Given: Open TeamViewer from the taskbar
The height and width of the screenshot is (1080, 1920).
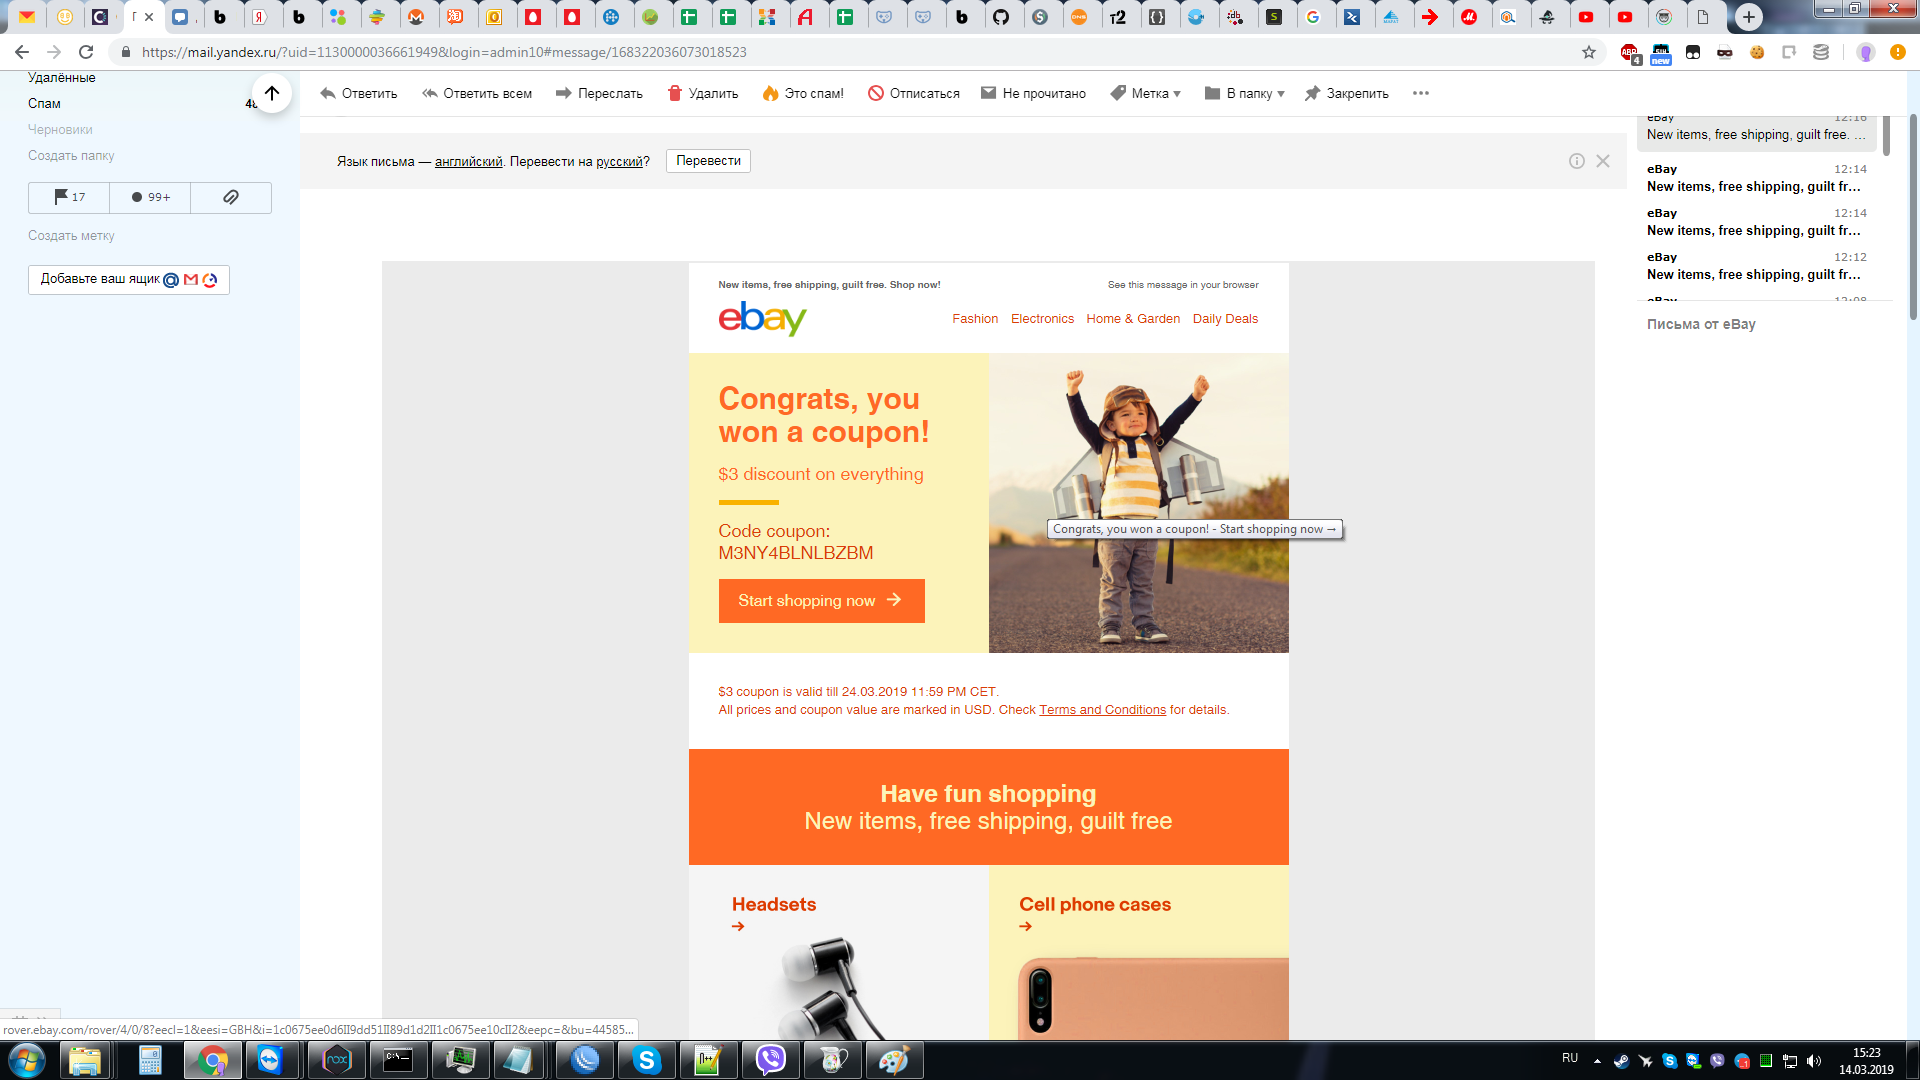Looking at the screenshot, I should (270, 1060).
